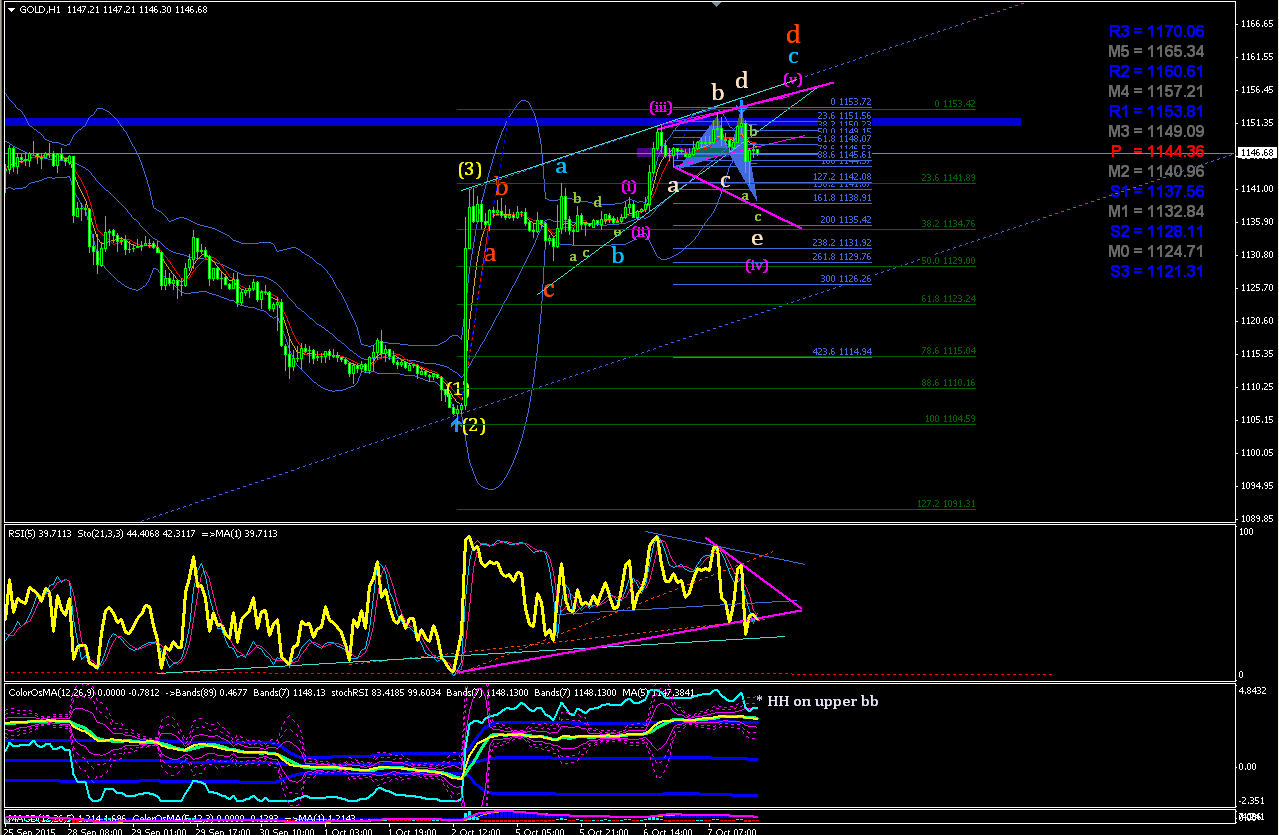
Task: Select the orange 'c' wave label
Action: point(548,290)
